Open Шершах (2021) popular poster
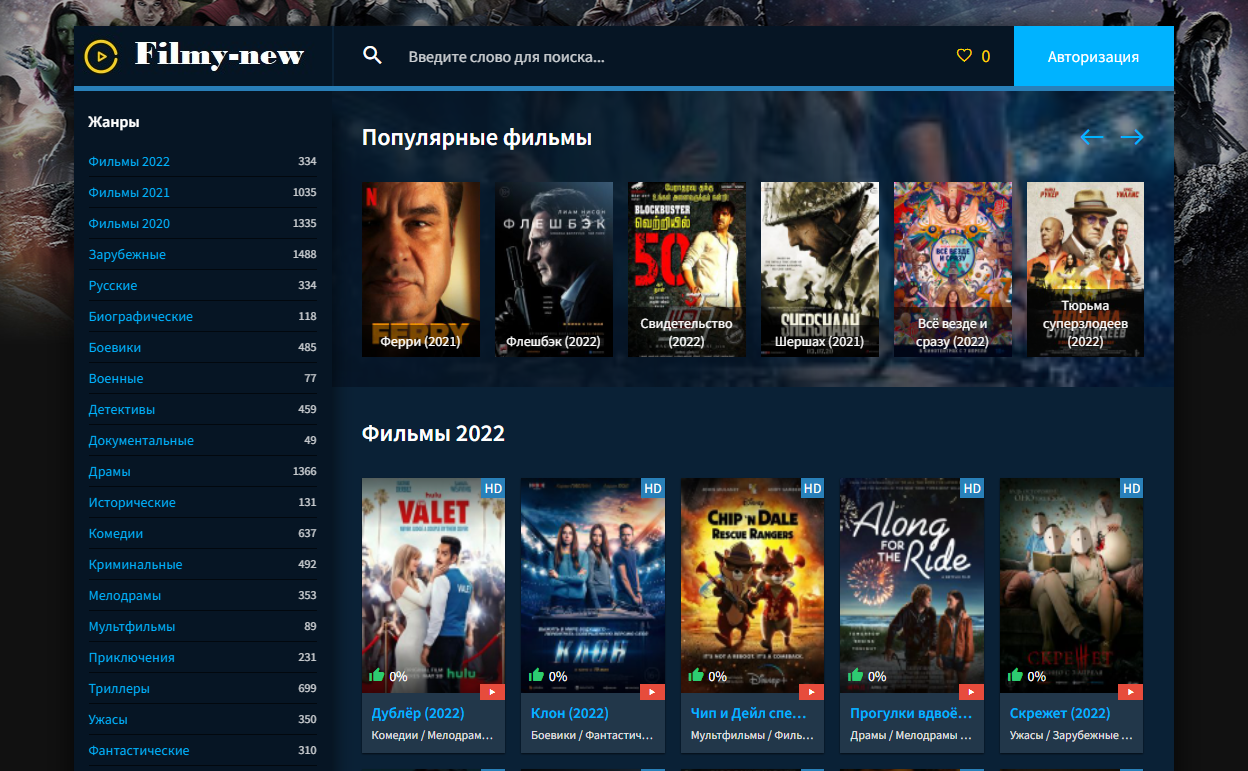 point(820,269)
